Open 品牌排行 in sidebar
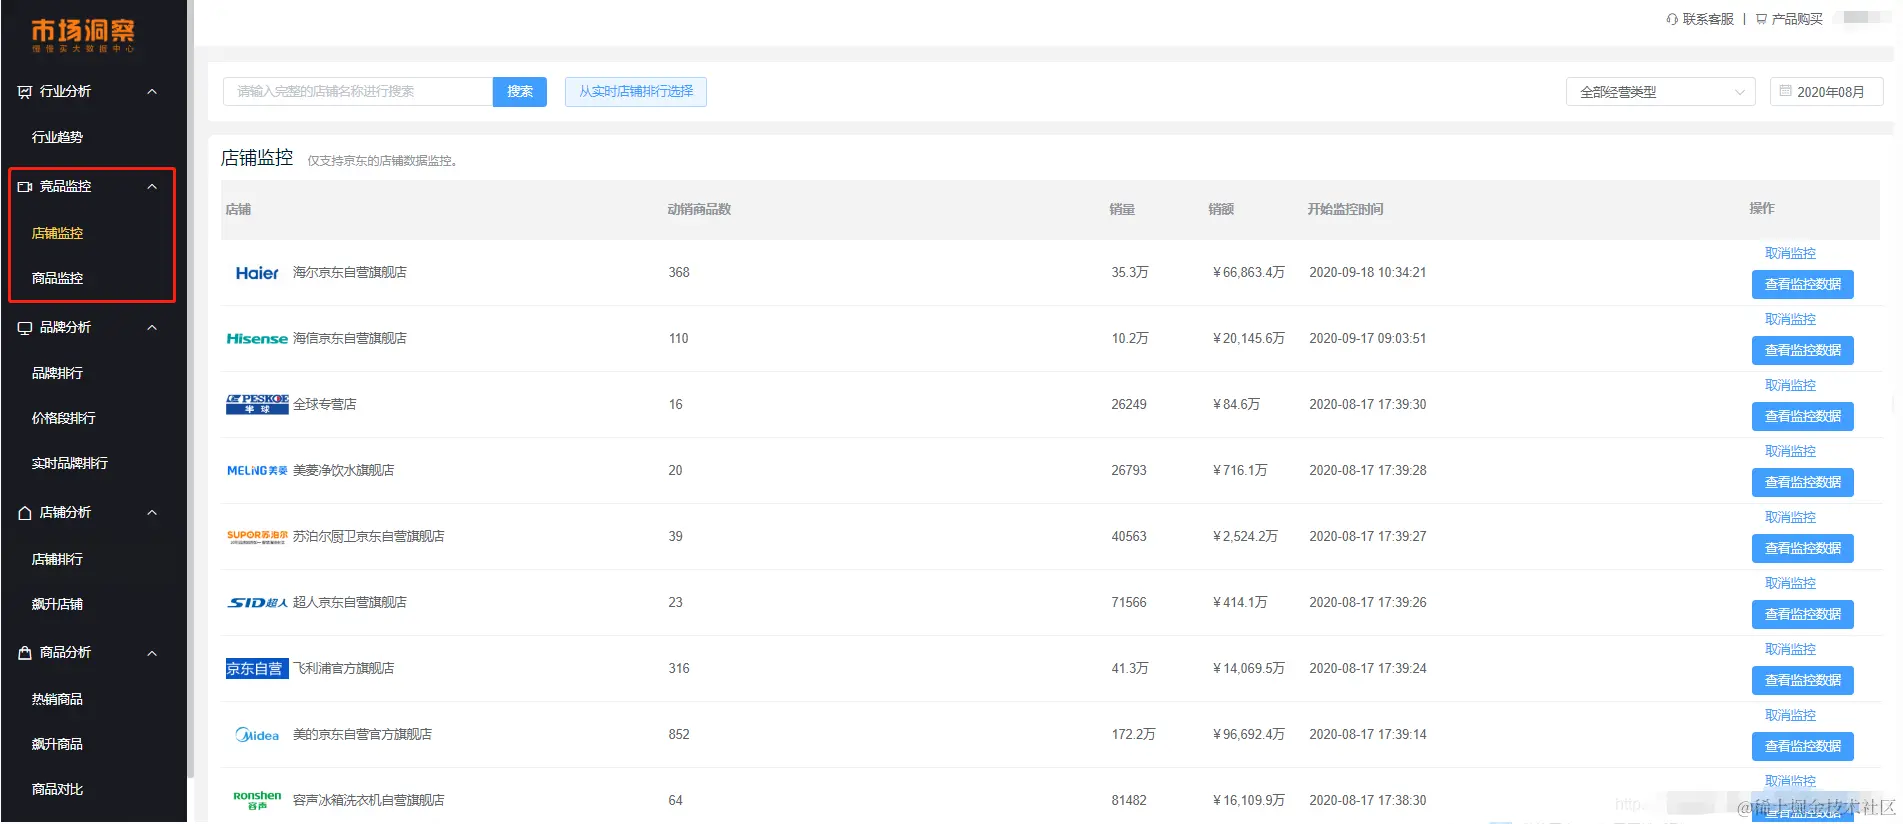This screenshot has width=1903, height=824. coord(57,374)
